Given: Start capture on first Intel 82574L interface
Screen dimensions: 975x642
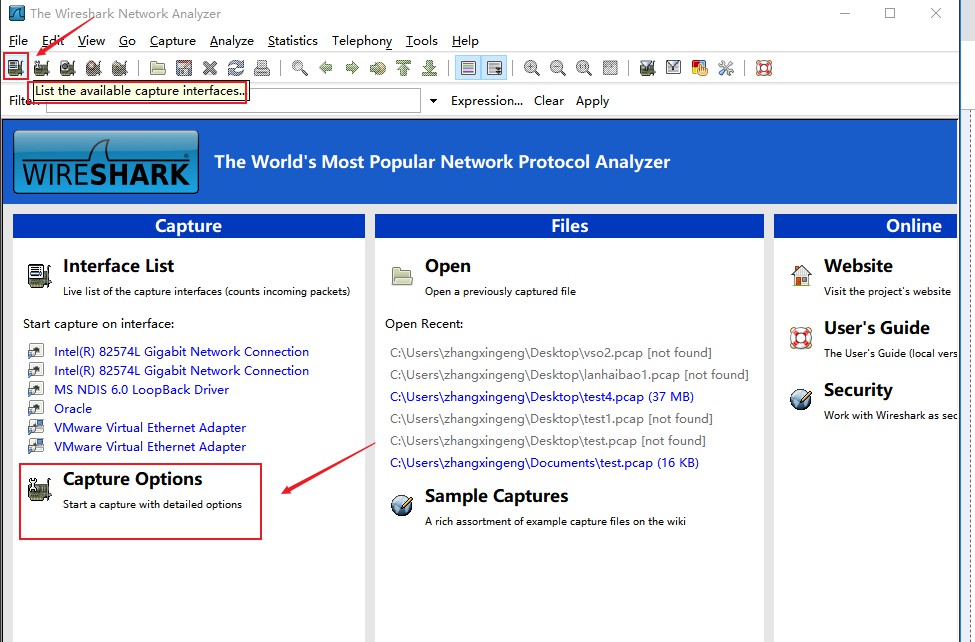Looking at the screenshot, I should click(x=181, y=351).
